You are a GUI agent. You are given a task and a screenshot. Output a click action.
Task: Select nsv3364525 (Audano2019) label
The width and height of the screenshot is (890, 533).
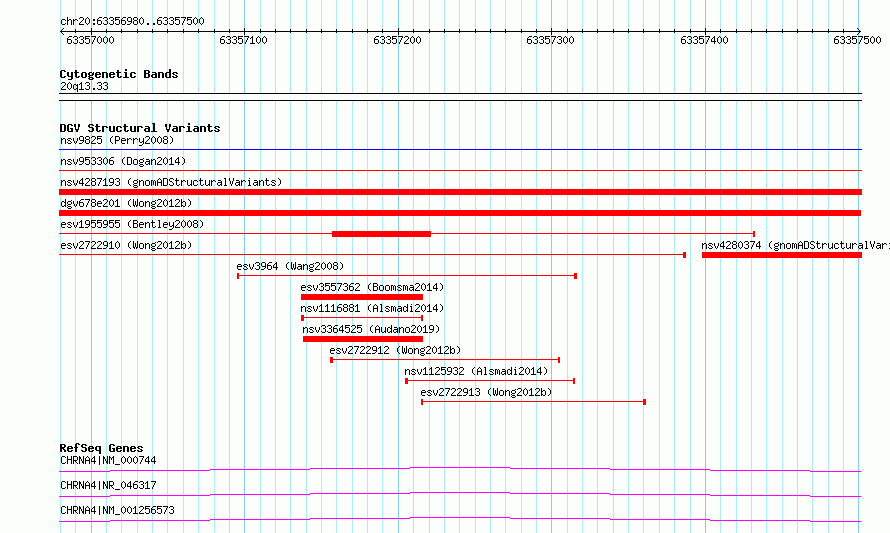371,329
